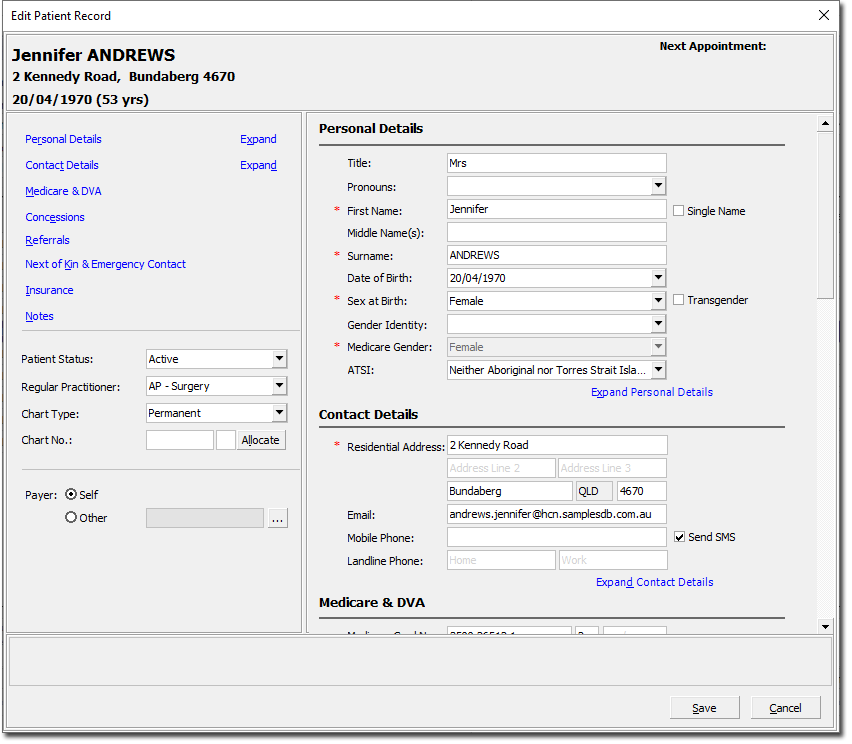
Task: Toggle the Transgender checkbox
Action: coord(679,300)
